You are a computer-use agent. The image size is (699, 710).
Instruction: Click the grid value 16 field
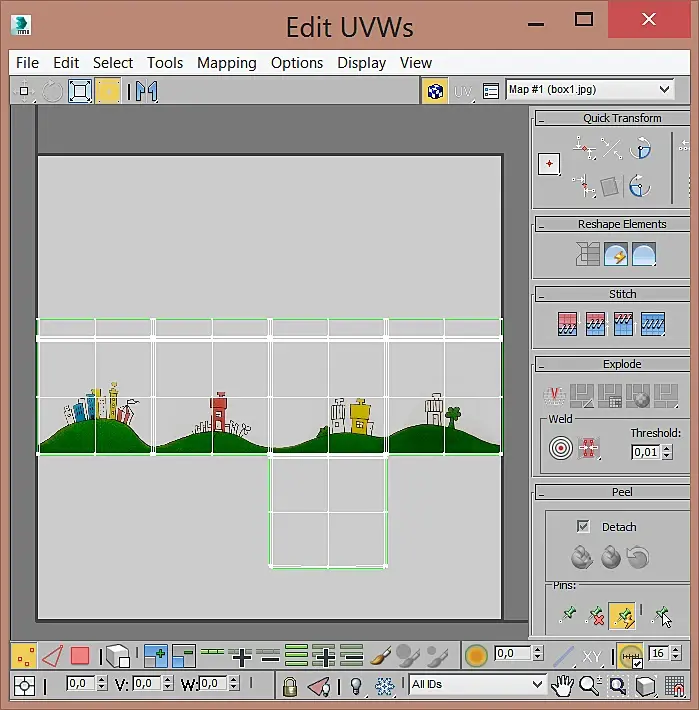pyautogui.click(x=659, y=653)
